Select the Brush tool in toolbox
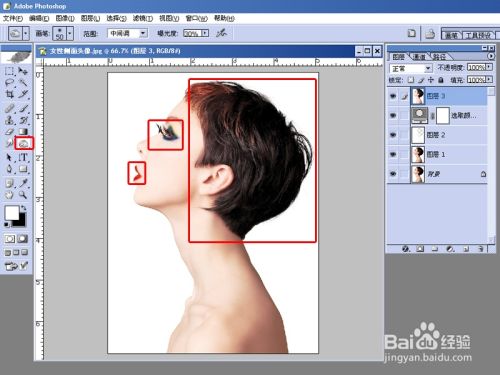This screenshot has height=375, width=500. (x=23, y=108)
